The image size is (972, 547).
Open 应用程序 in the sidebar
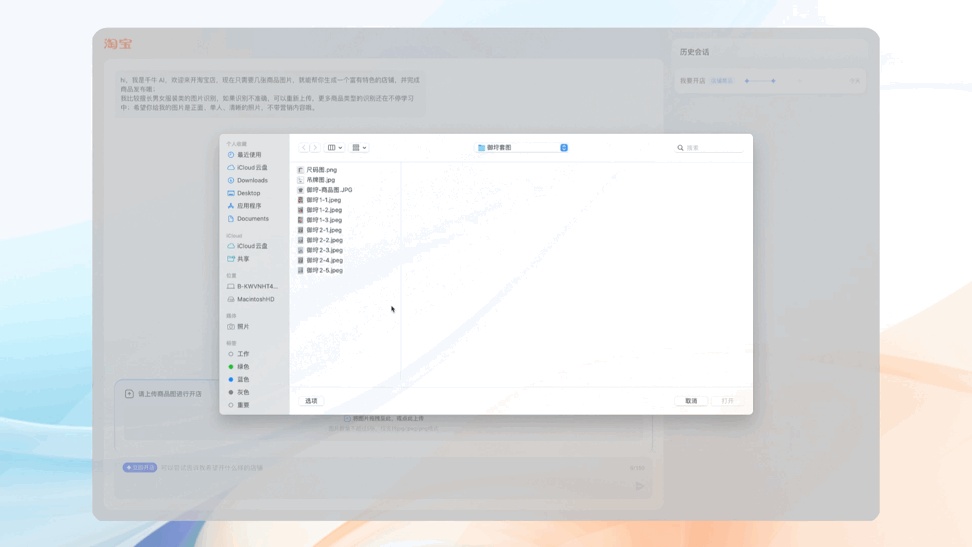point(249,206)
